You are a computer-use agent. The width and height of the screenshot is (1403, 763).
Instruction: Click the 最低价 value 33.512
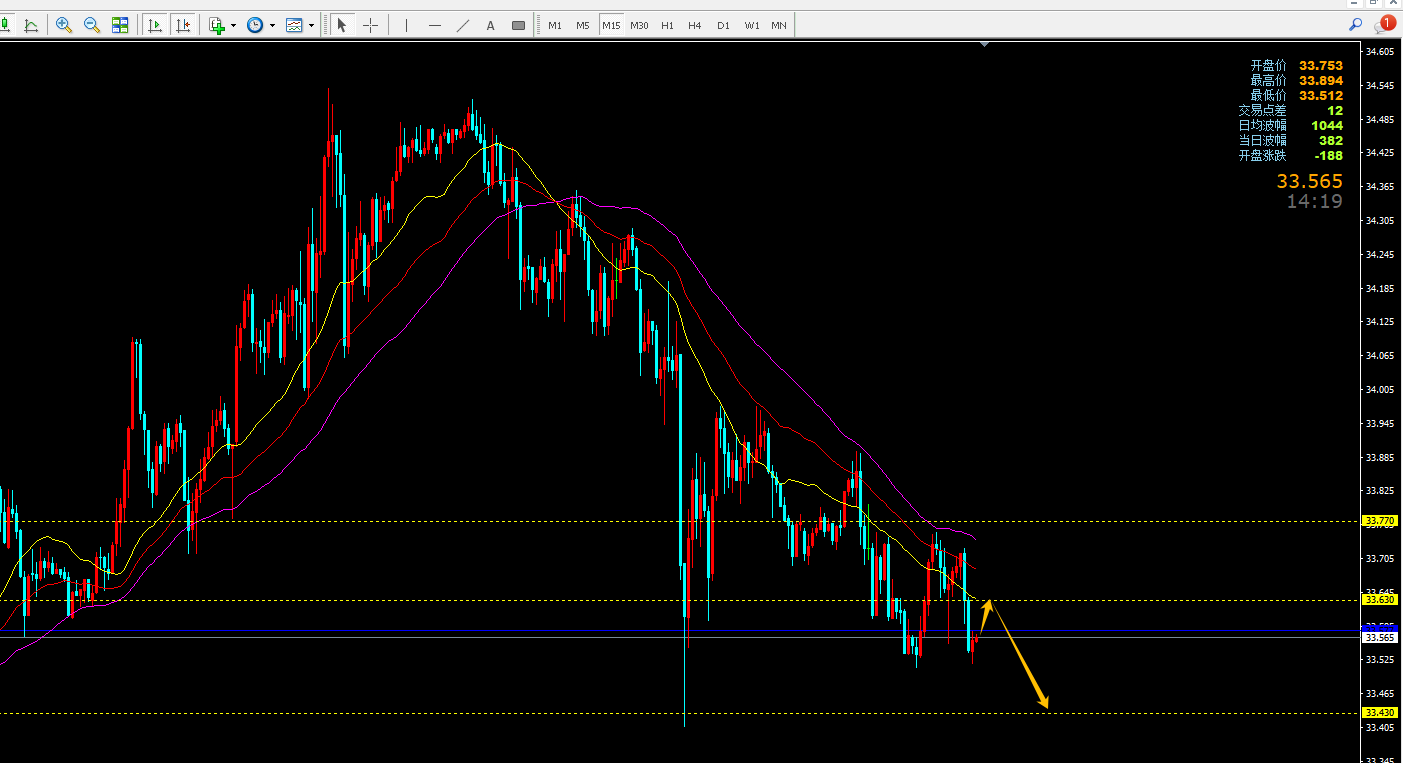[x=1321, y=95]
